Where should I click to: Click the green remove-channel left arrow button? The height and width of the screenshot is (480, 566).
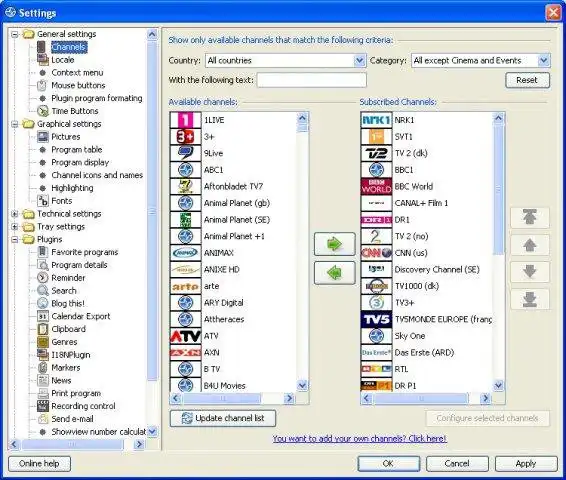335,273
